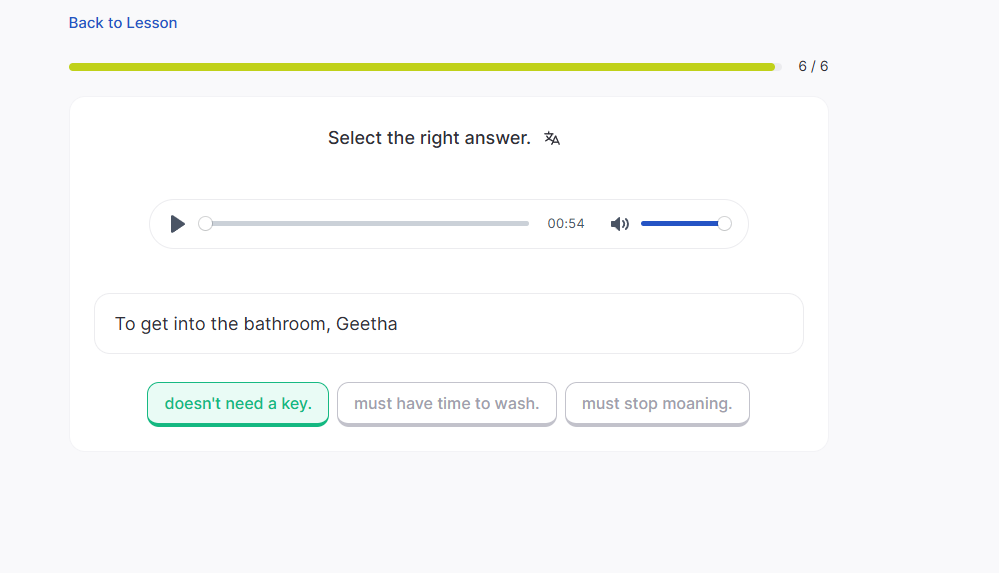Click the 00:54 audio duration label
The image size is (999, 573).
coord(566,224)
